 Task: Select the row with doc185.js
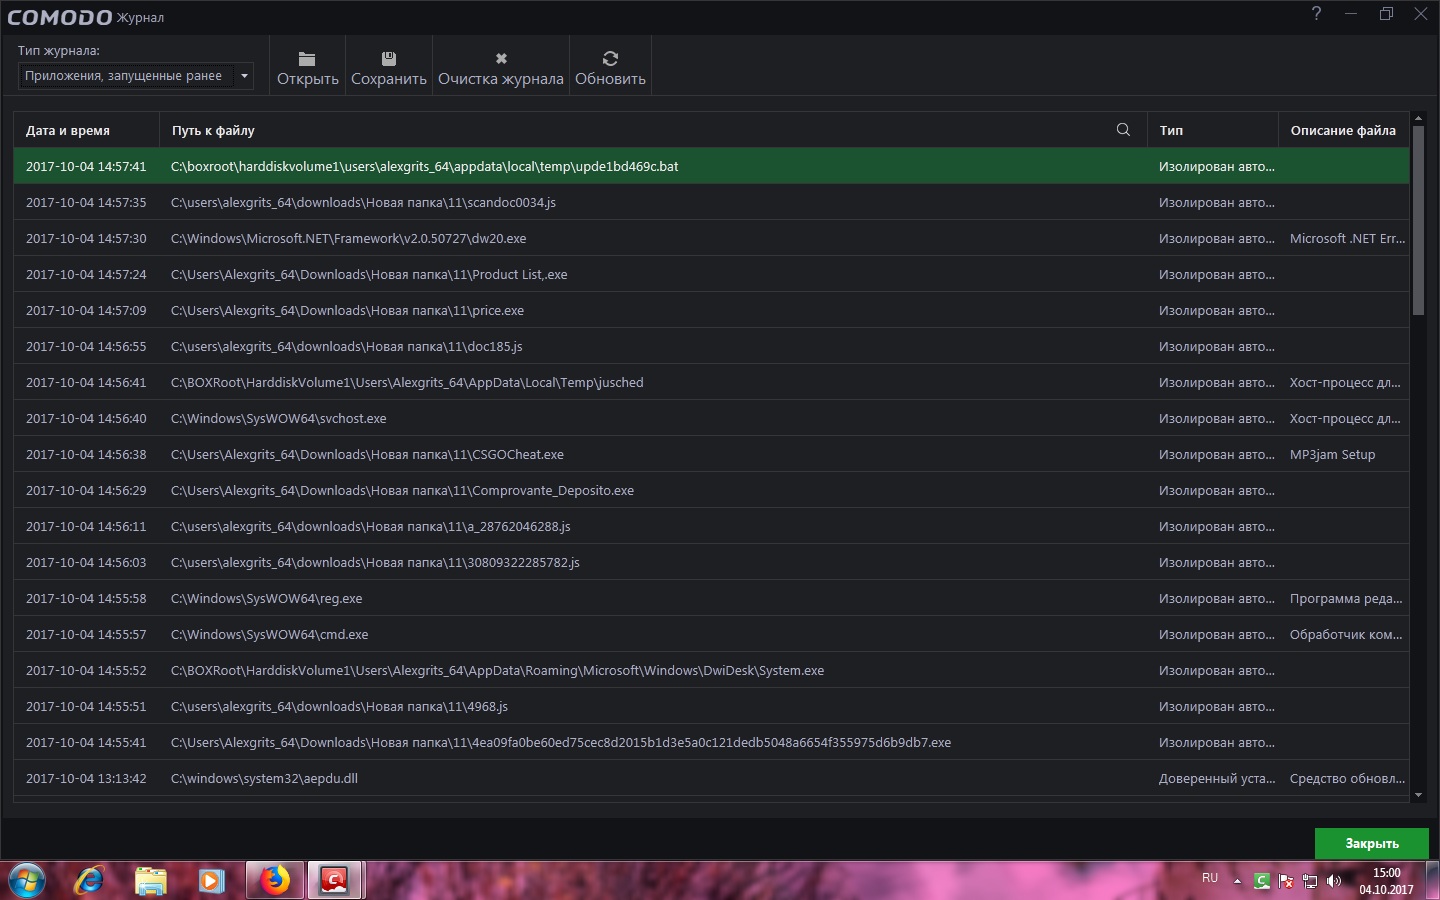click(x=711, y=346)
